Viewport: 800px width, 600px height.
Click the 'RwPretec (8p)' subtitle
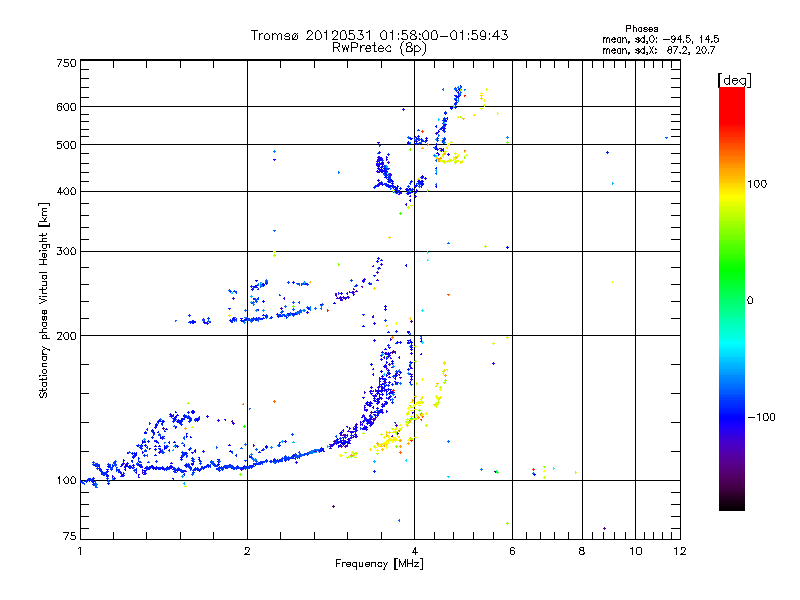point(379,48)
